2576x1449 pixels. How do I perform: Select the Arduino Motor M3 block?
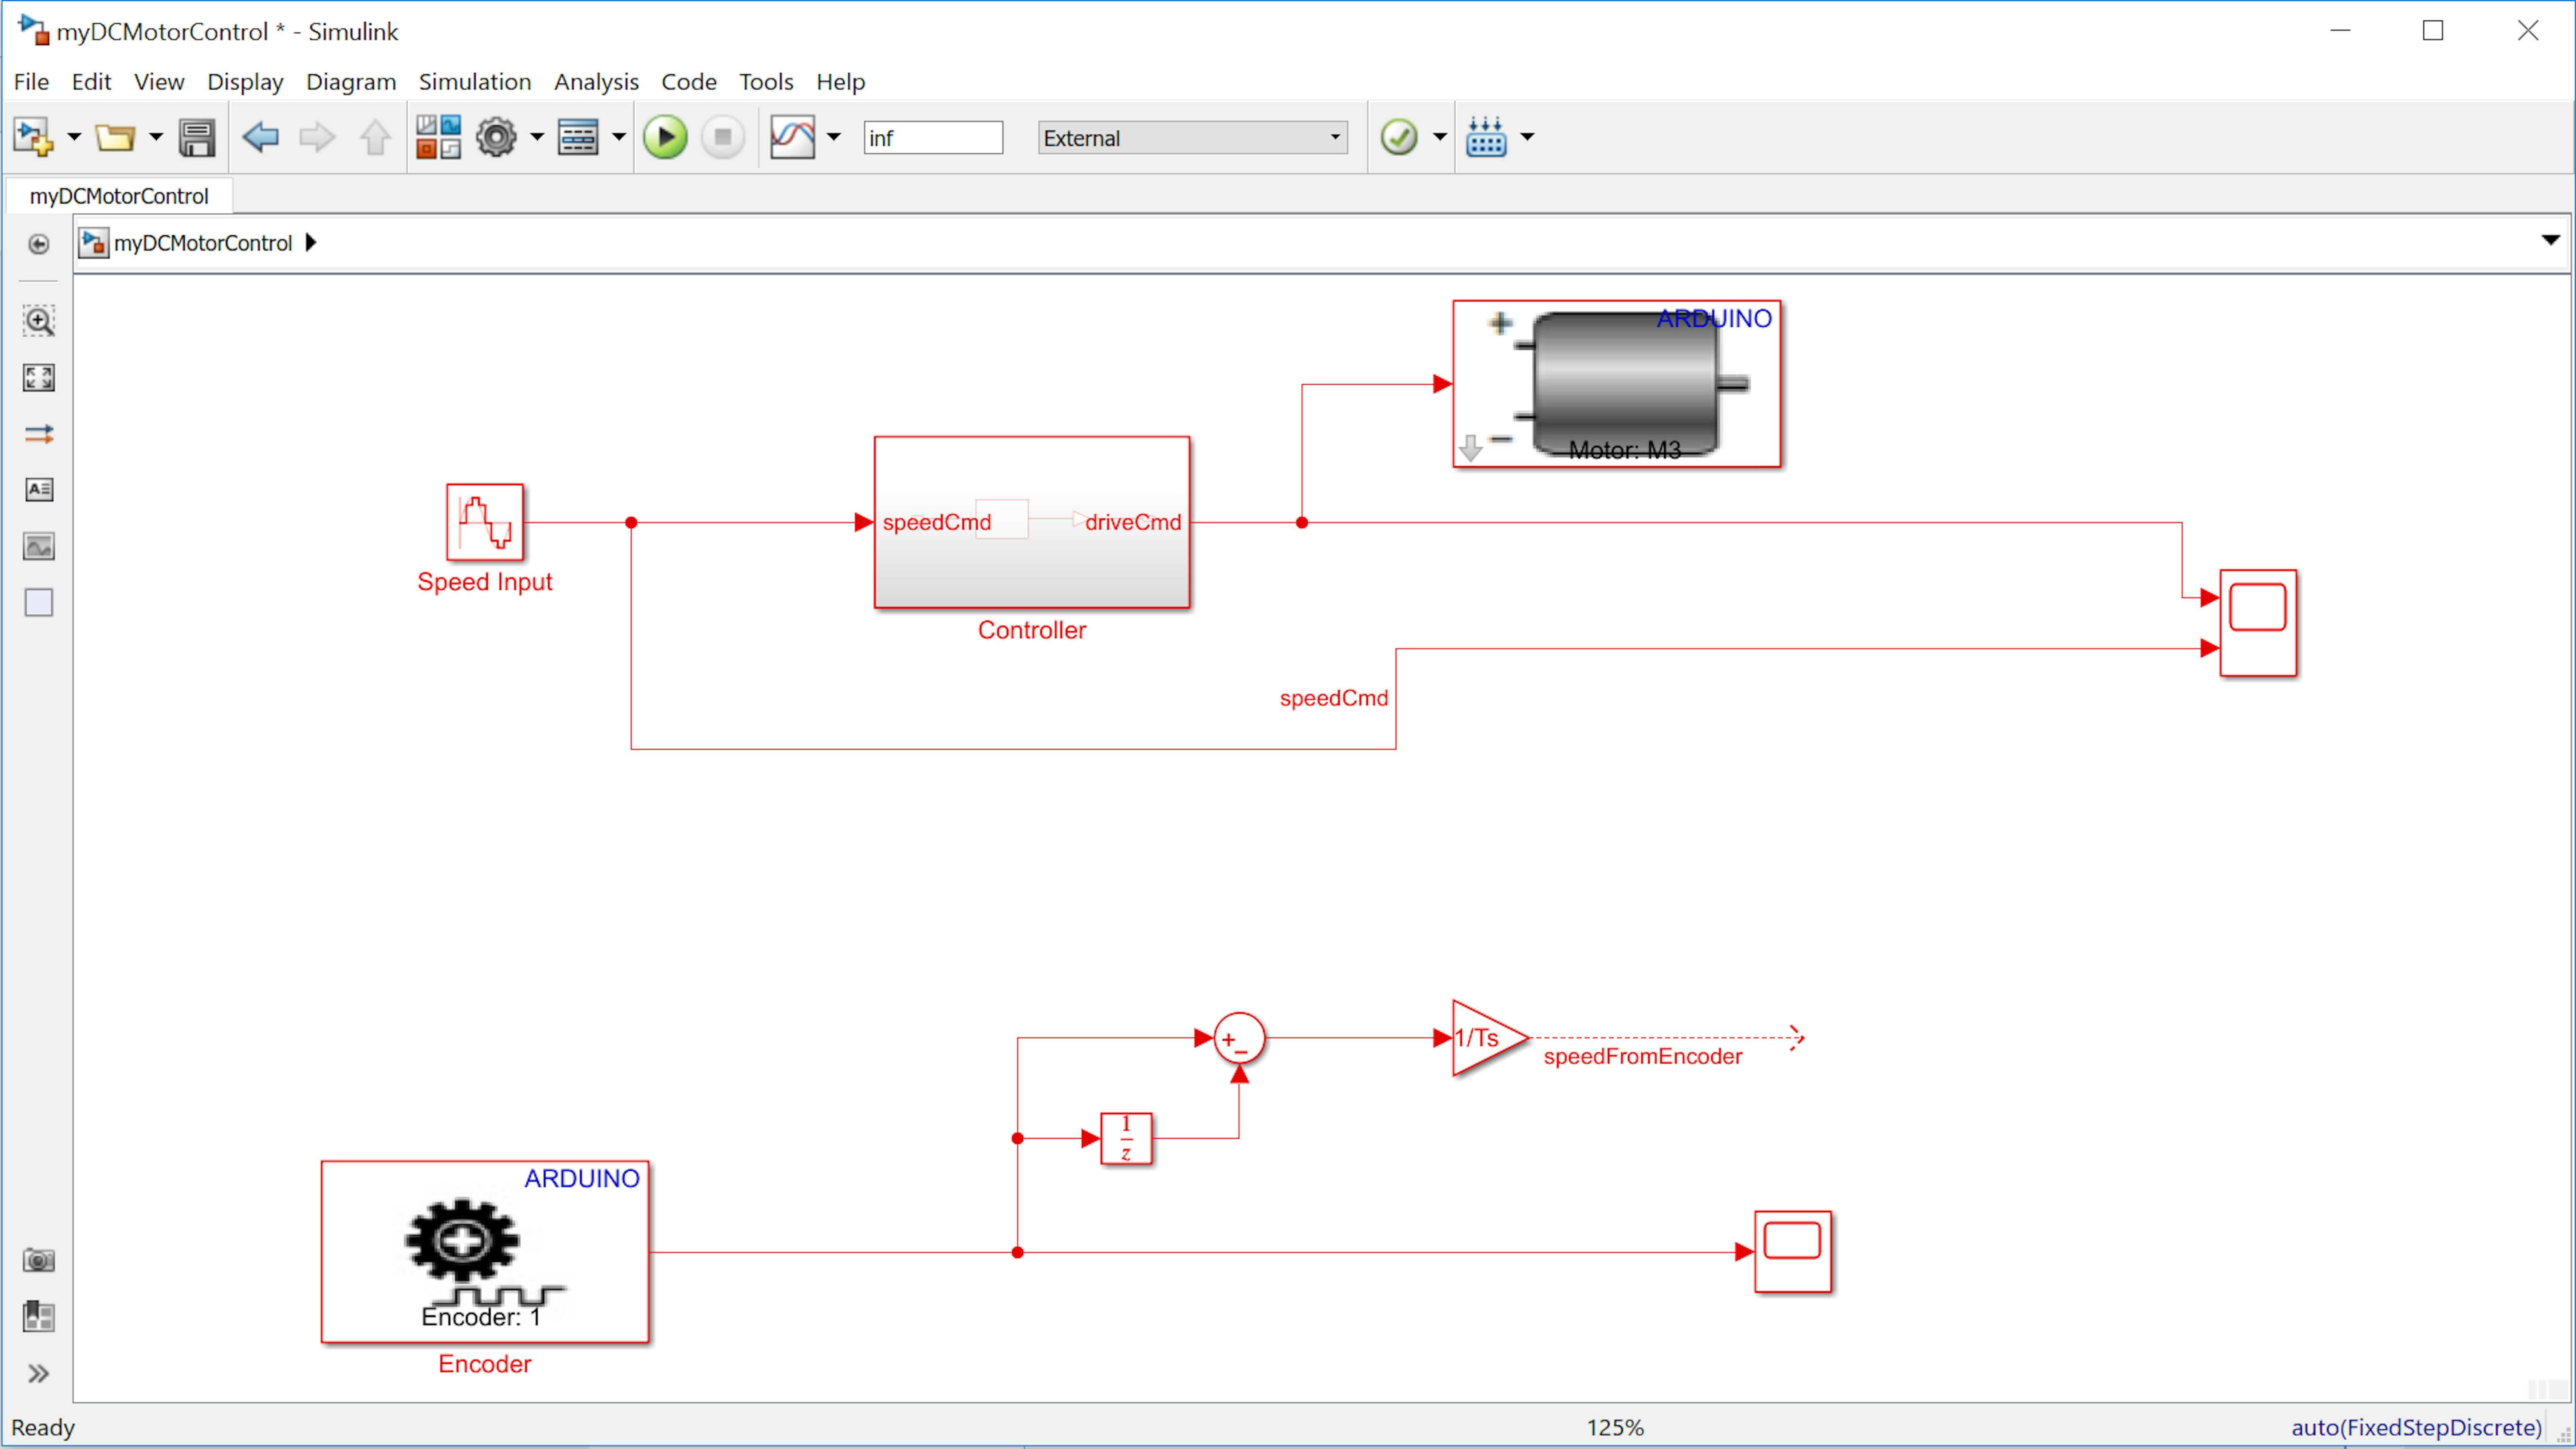pyautogui.click(x=1617, y=384)
